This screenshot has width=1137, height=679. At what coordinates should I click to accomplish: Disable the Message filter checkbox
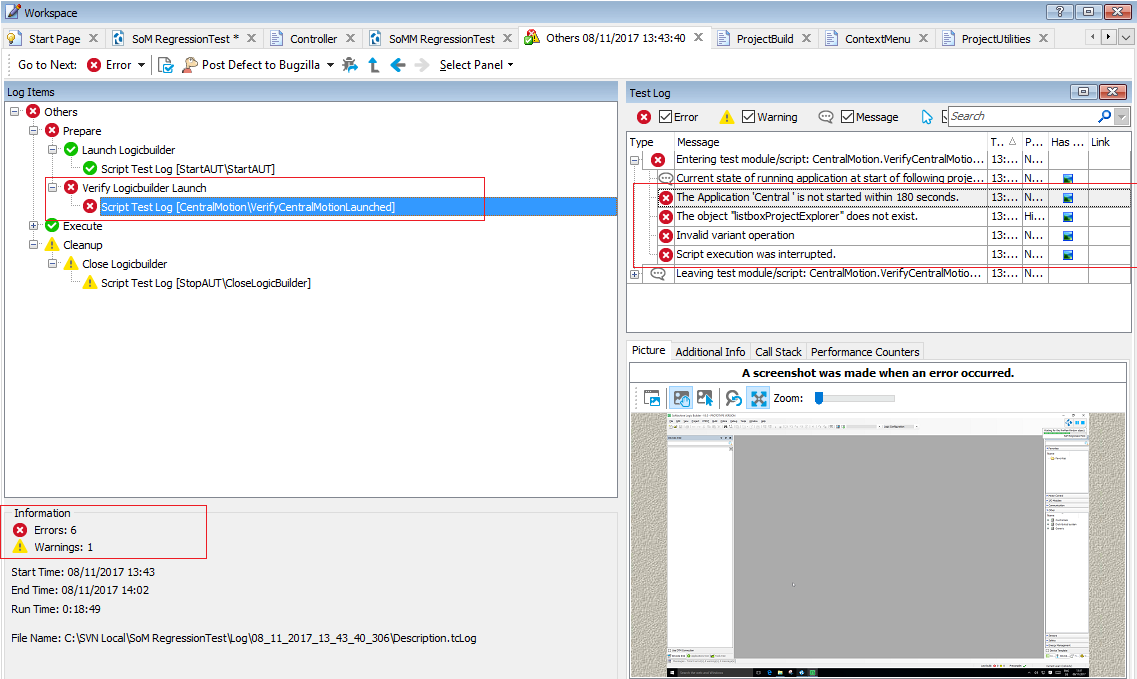[x=847, y=117]
